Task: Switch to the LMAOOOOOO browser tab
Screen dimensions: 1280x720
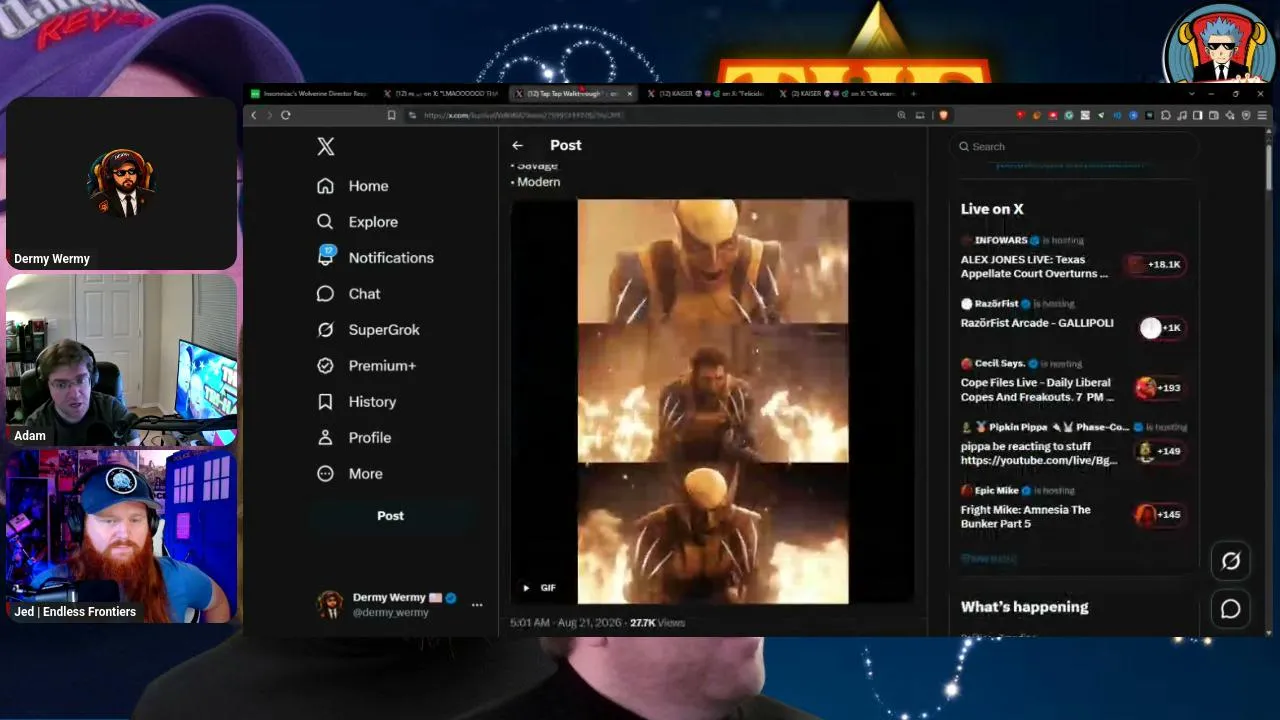Action: pyautogui.click(x=440, y=94)
